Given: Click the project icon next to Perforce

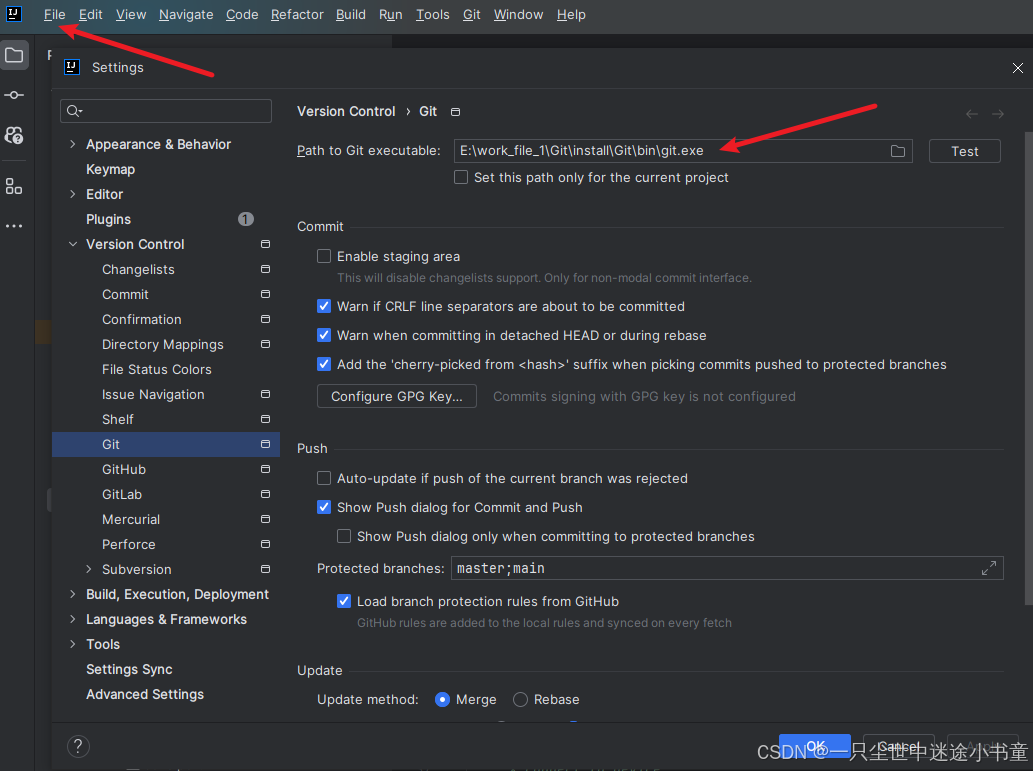Looking at the screenshot, I should click(x=265, y=544).
